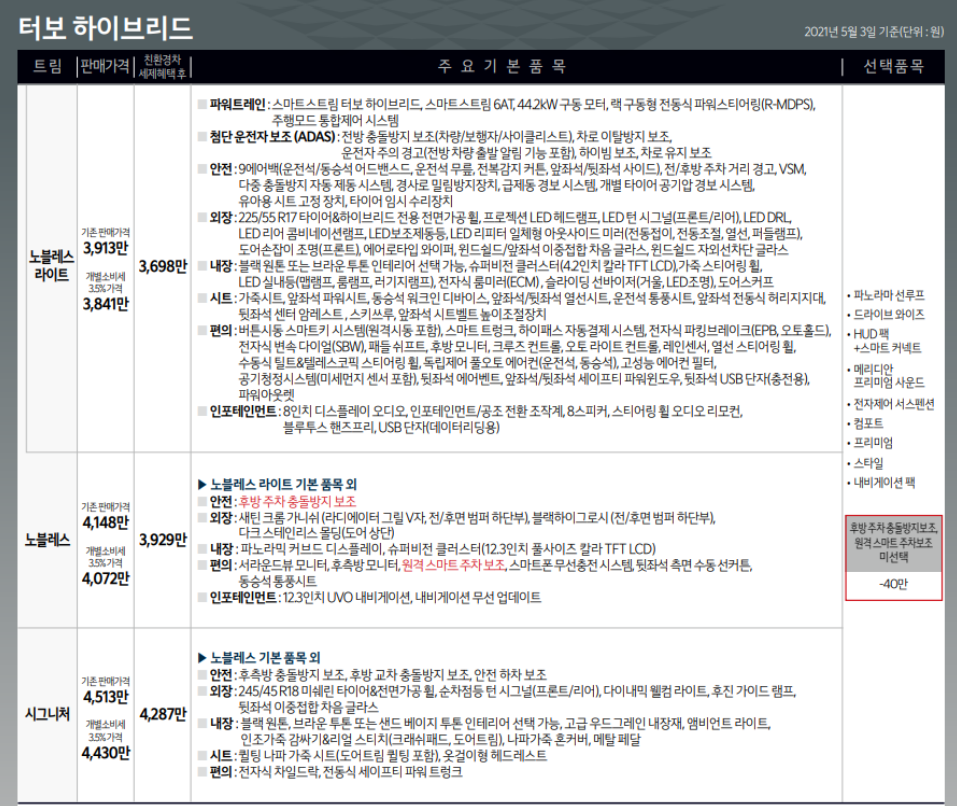Expand the 노블레스 라이트 기본 품목 외 arrow
The image size is (957, 806).
(x=204, y=484)
